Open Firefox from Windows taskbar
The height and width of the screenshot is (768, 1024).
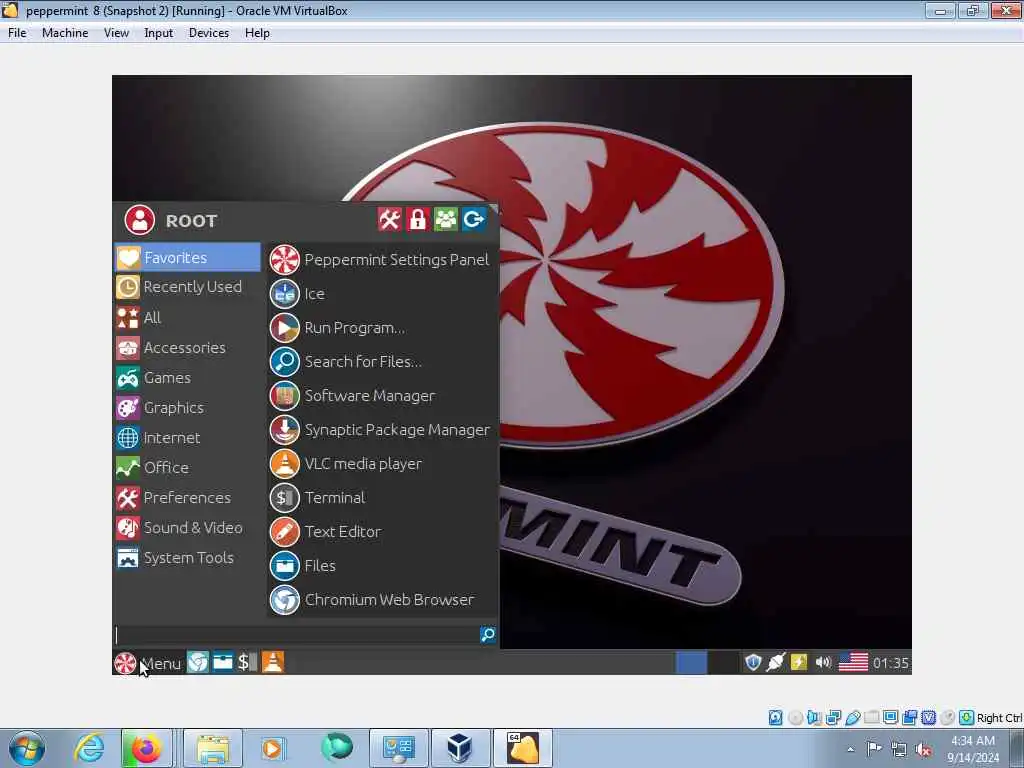146,748
